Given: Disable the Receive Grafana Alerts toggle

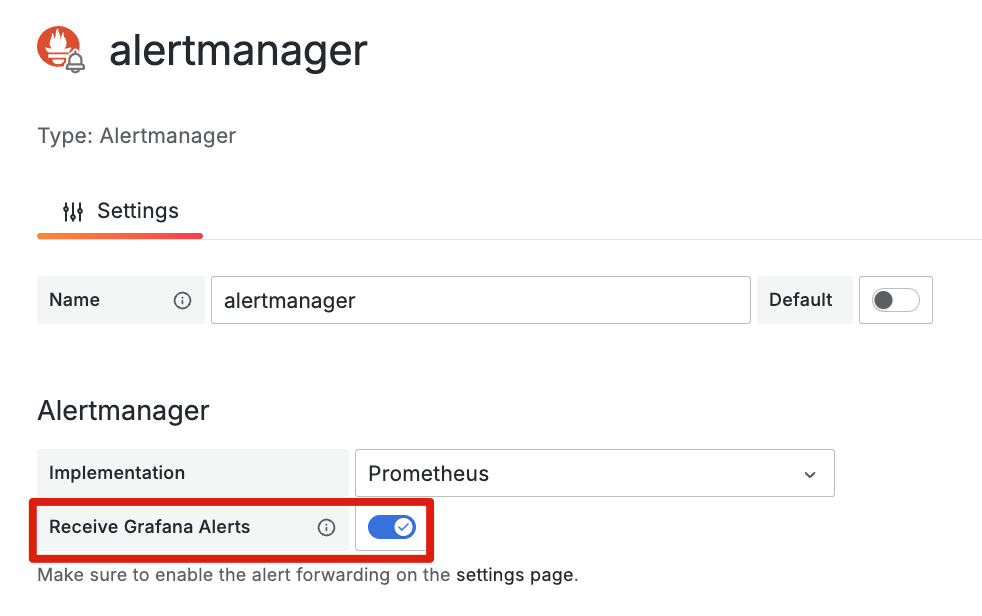Looking at the screenshot, I should click(x=391, y=527).
